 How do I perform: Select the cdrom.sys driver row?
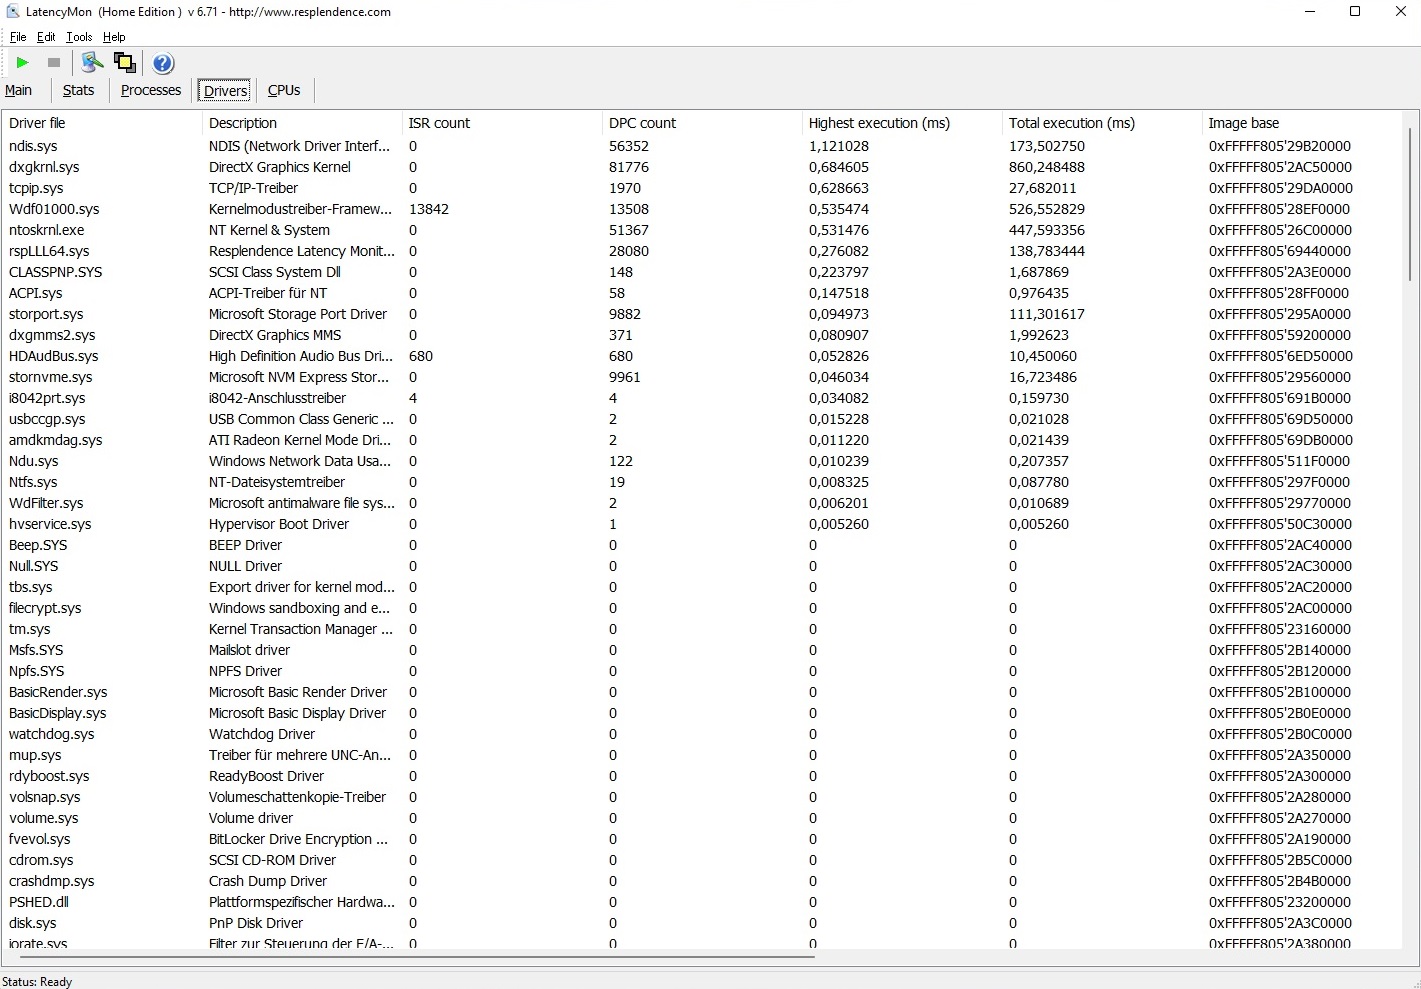click(x=702, y=860)
